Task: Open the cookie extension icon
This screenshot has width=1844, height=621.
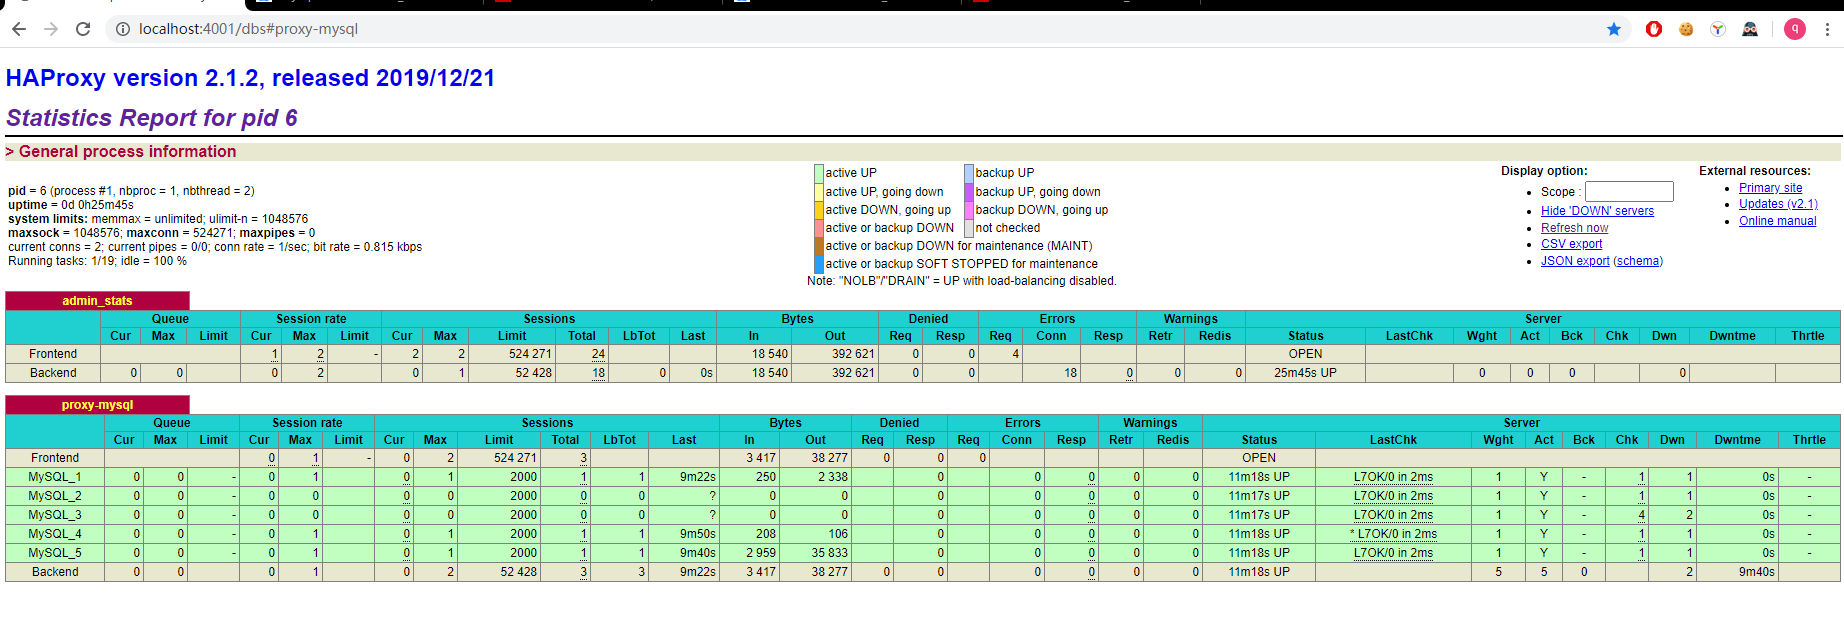Action: (1686, 29)
